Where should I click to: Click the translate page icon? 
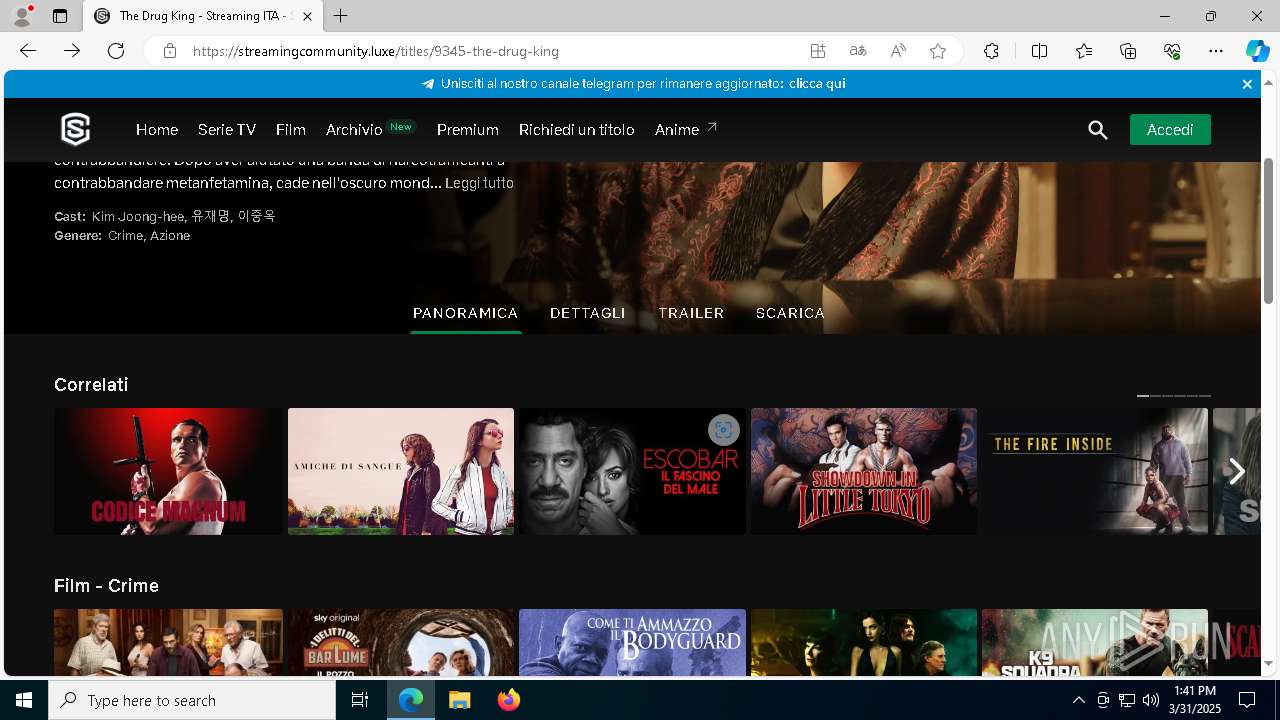click(x=858, y=51)
